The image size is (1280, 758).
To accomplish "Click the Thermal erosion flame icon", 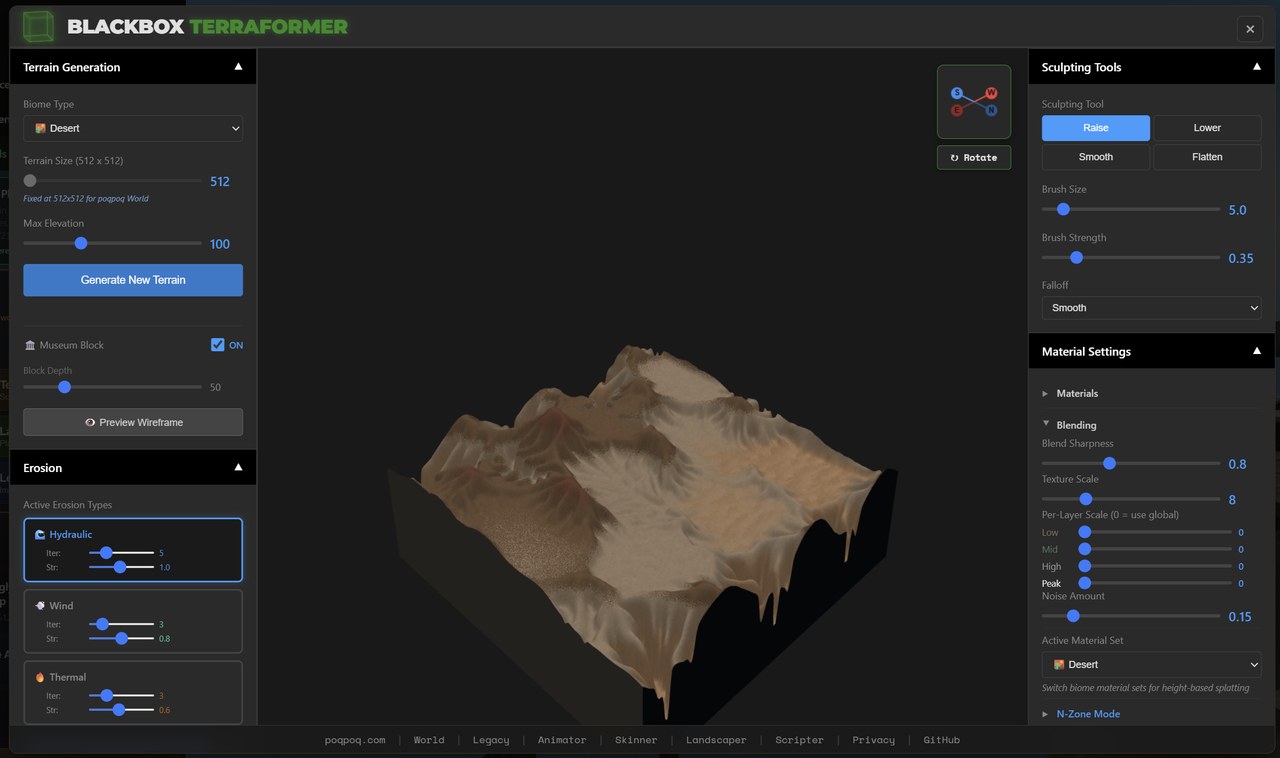I will click(40, 677).
